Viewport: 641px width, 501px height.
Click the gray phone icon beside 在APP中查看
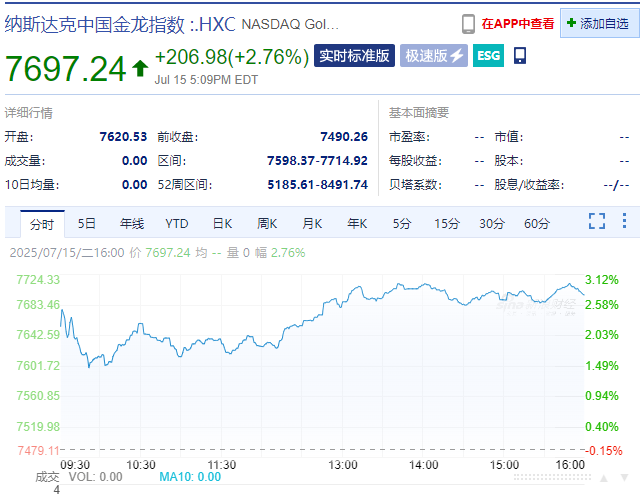(x=468, y=23)
